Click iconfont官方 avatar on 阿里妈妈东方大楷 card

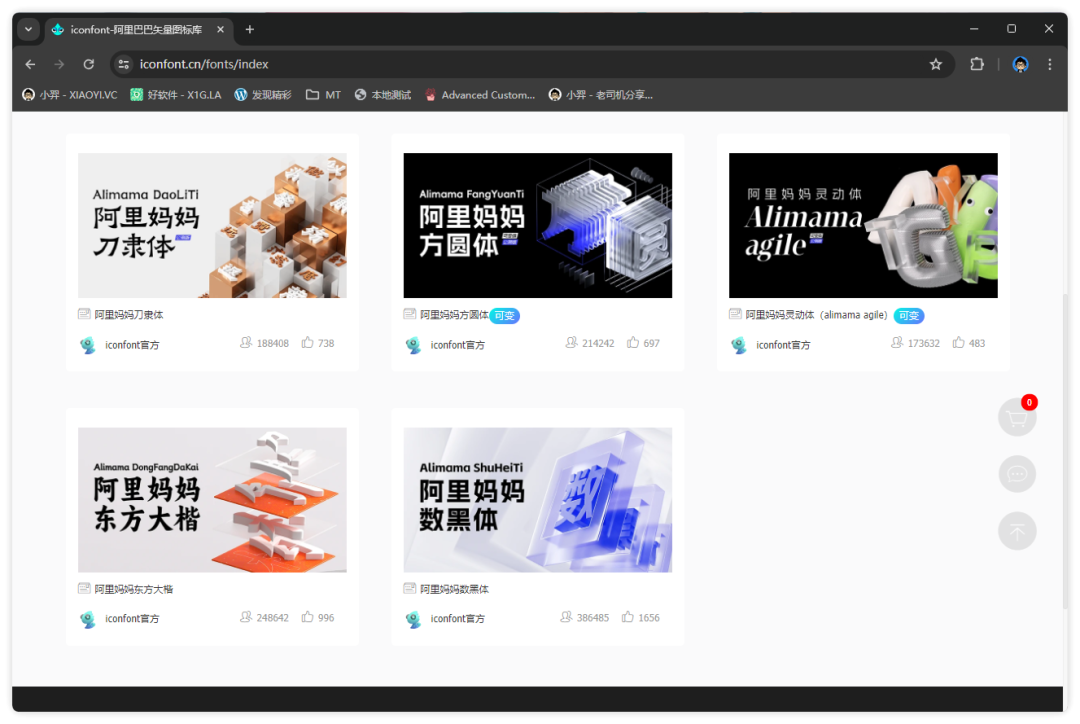87,619
